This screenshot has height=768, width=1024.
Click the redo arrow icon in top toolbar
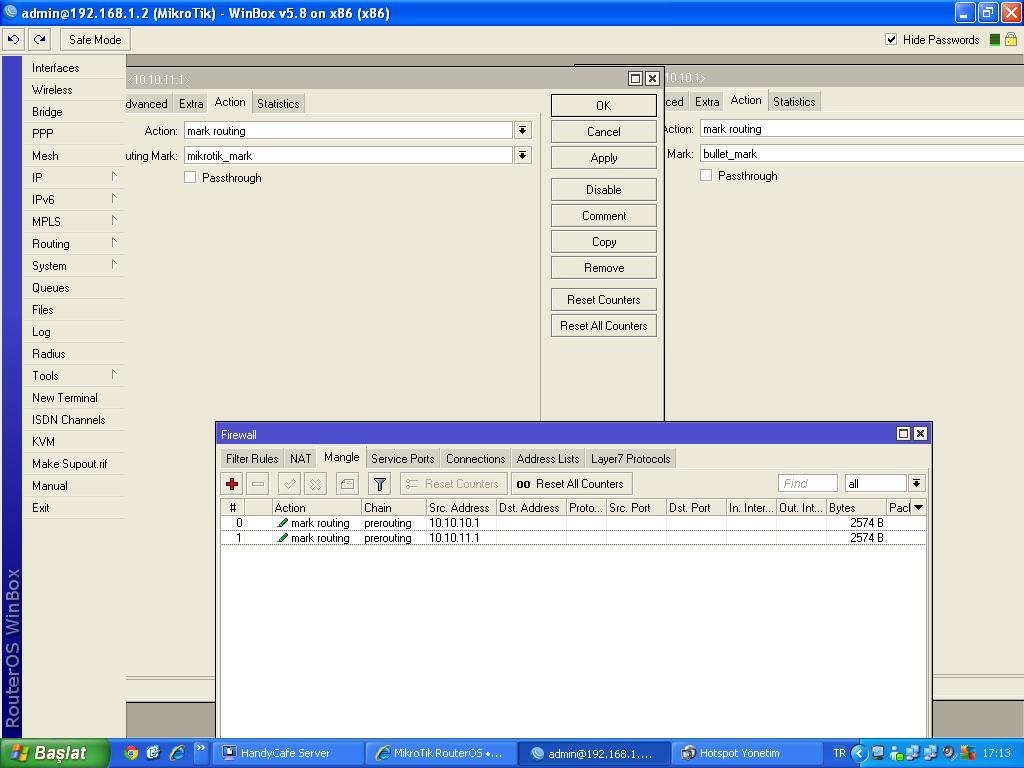[39, 40]
